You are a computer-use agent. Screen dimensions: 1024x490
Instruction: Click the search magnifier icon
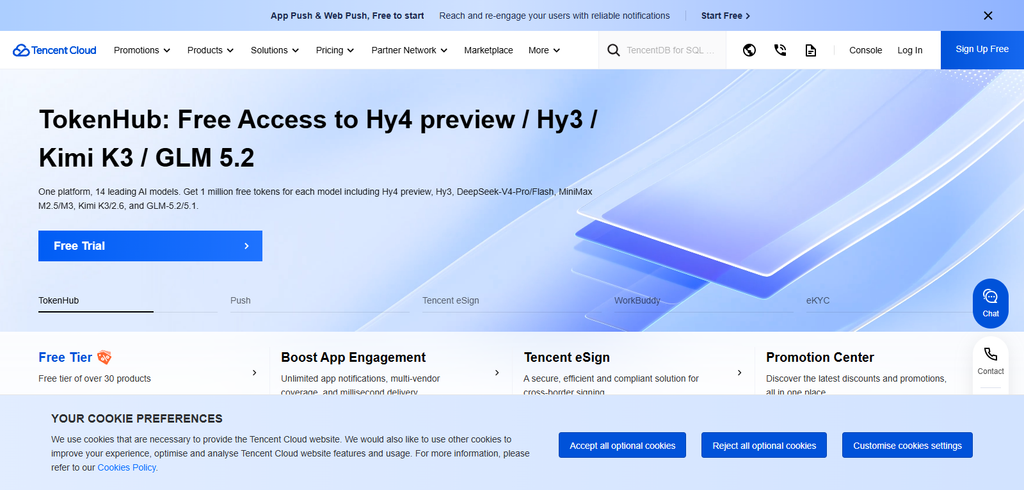pyautogui.click(x=613, y=50)
